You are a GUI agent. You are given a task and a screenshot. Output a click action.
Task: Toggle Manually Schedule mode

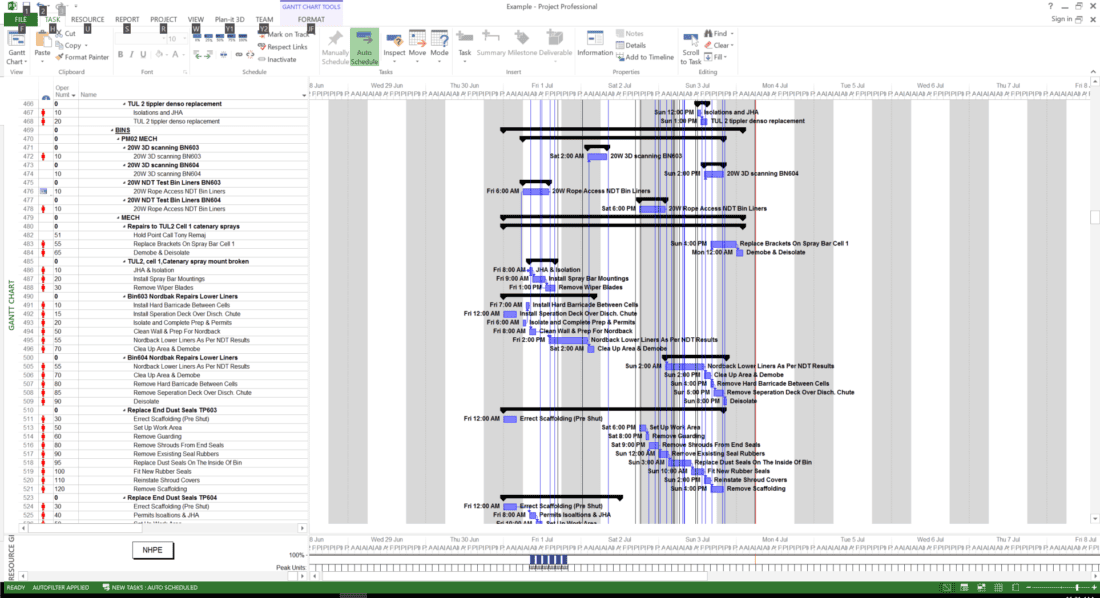(x=335, y=46)
